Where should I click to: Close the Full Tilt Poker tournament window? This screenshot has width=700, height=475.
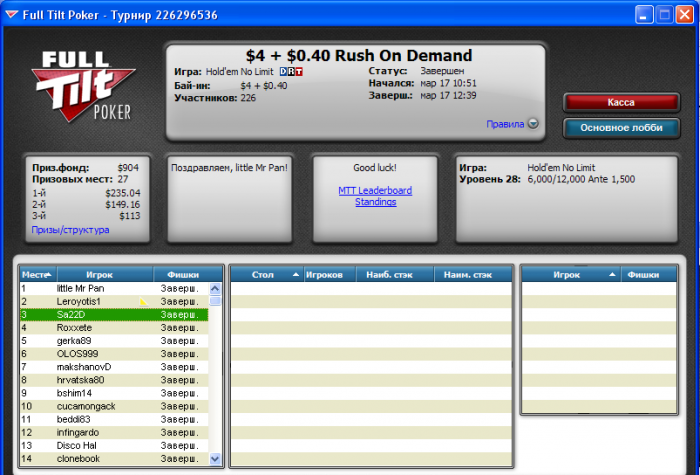tap(684, 15)
